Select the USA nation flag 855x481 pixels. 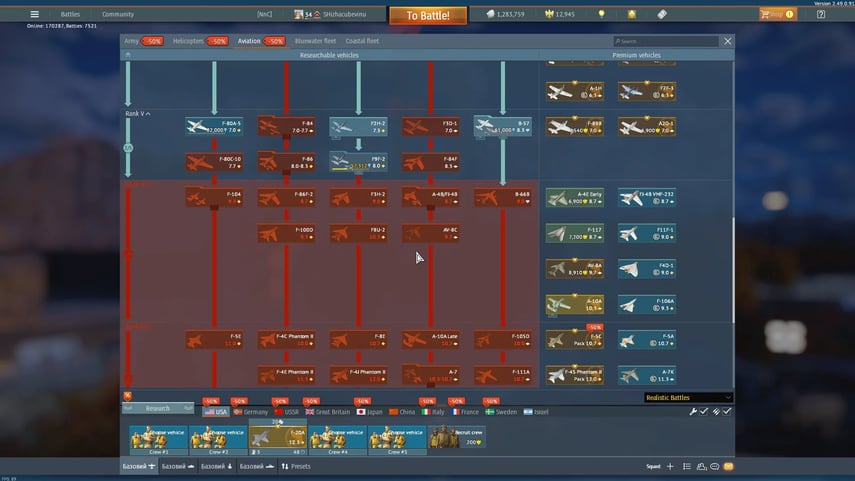click(215, 412)
